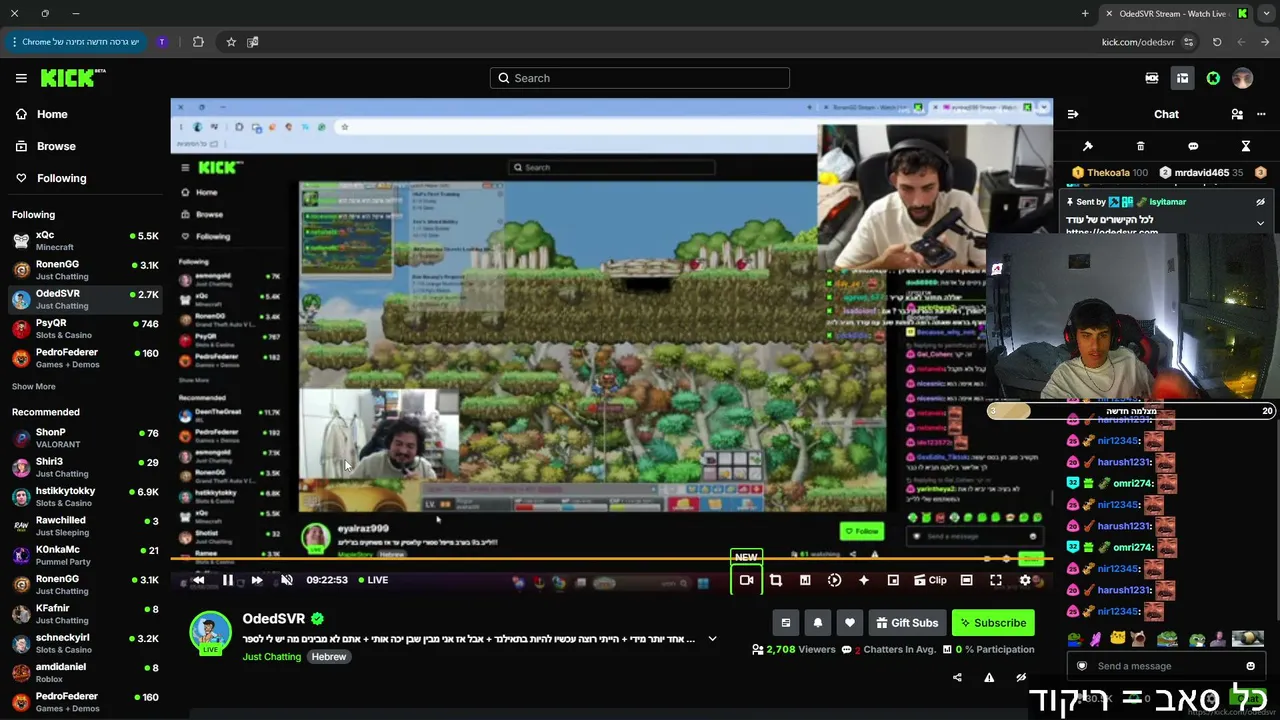Click the chat bubble mode icon
The height and width of the screenshot is (720, 1280).
[x=1193, y=146]
